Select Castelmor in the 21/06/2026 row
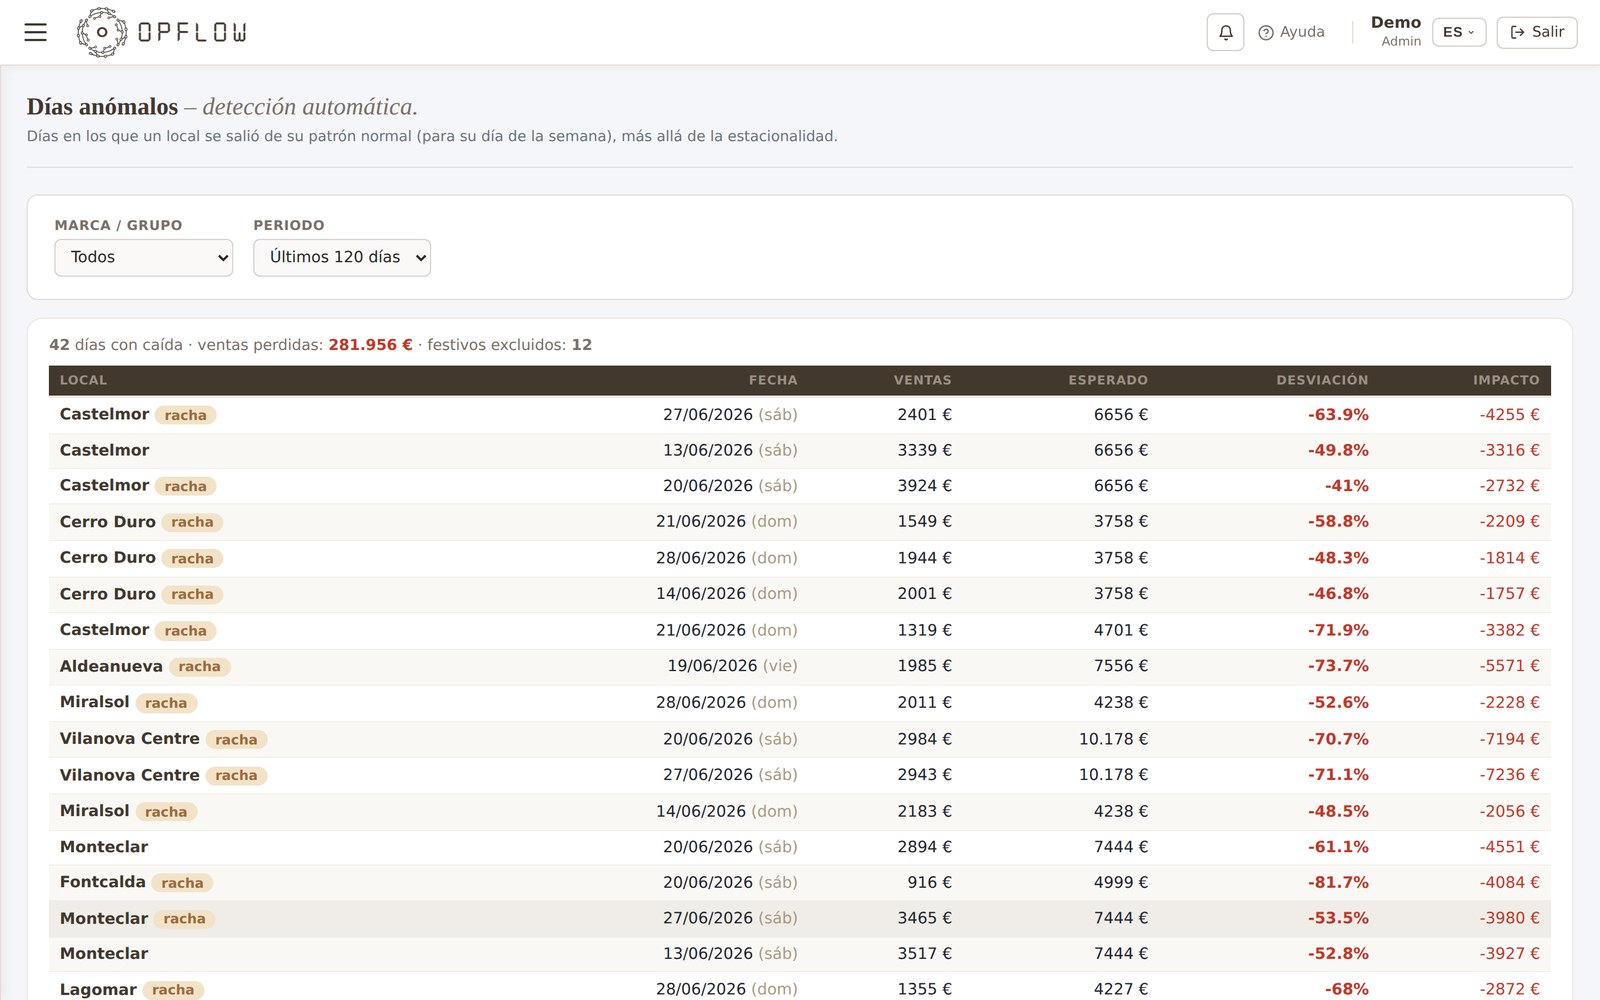The height and width of the screenshot is (1000, 1600). pyautogui.click(x=104, y=630)
